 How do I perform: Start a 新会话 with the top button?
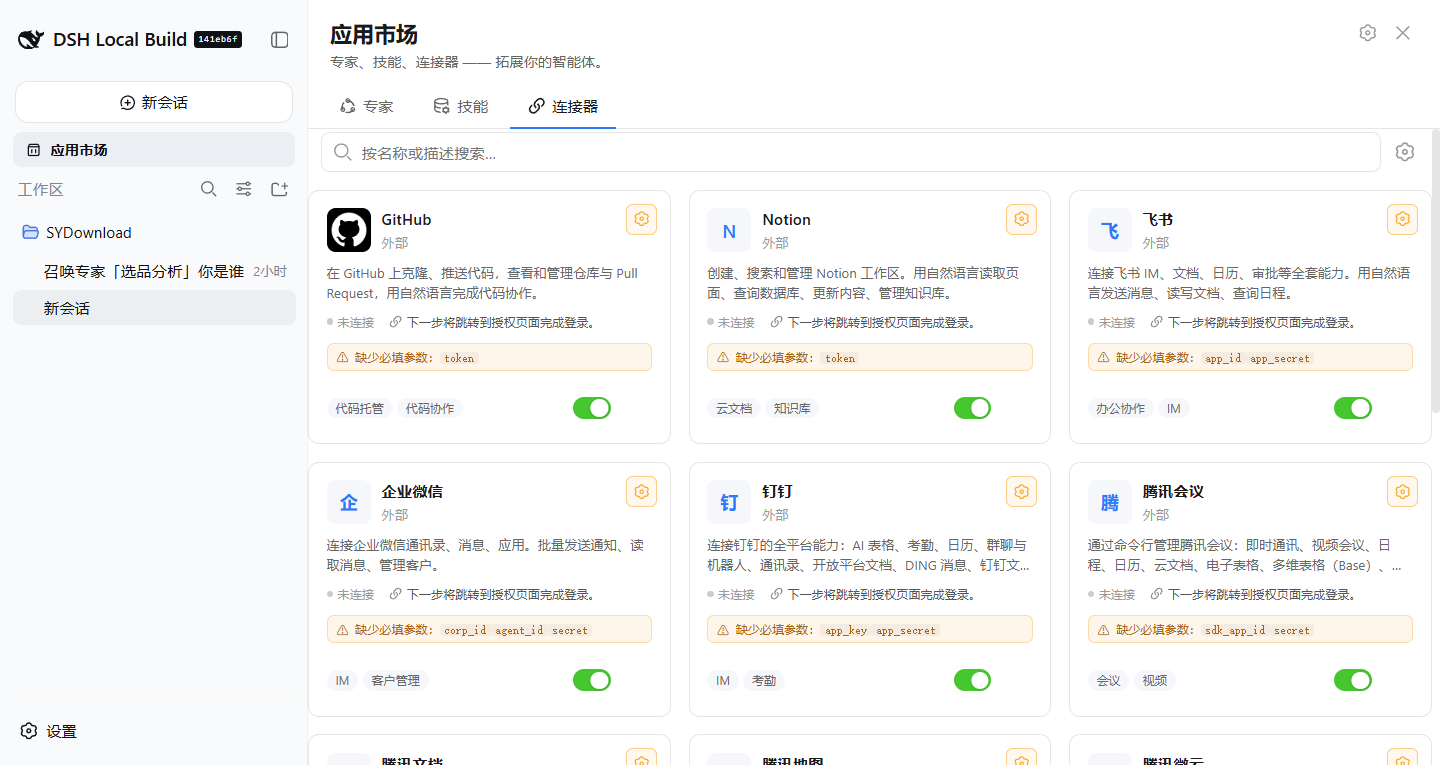tap(154, 102)
